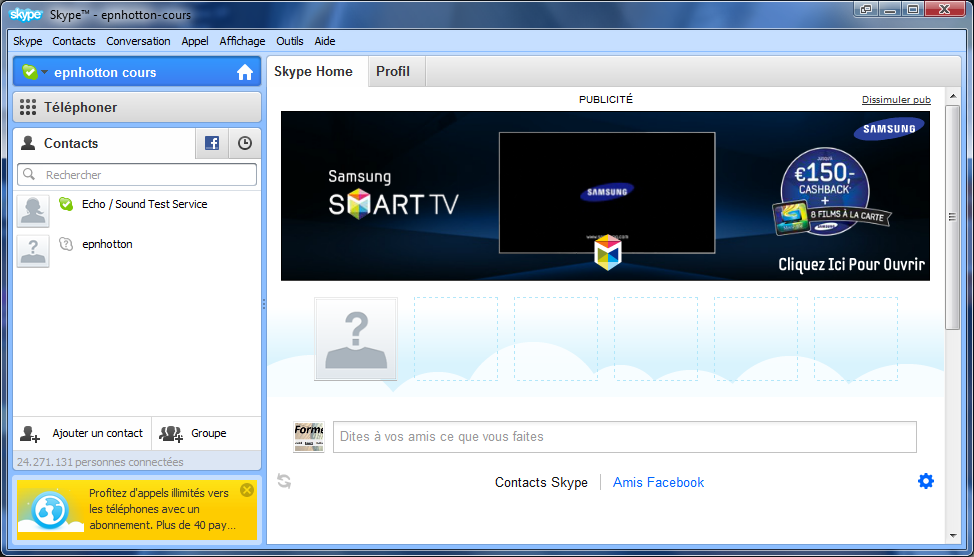Open the Samsung Smart TV advertisement
Screen dimensions: 974x557
pyautogui.click(x=606, y=196)
